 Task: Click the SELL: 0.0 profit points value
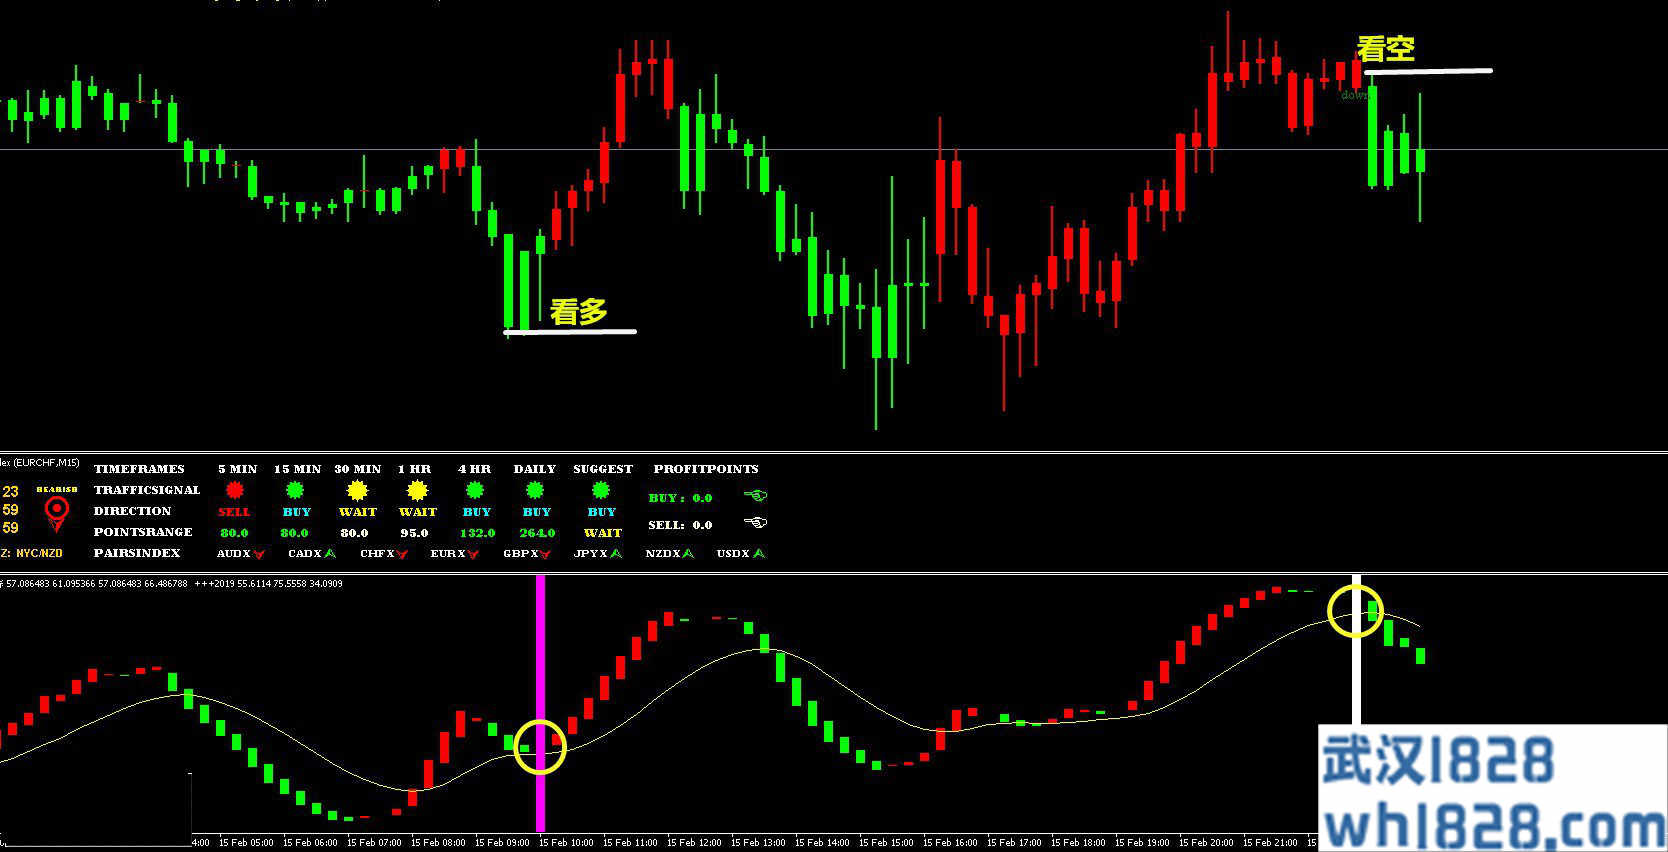[680, 524]
